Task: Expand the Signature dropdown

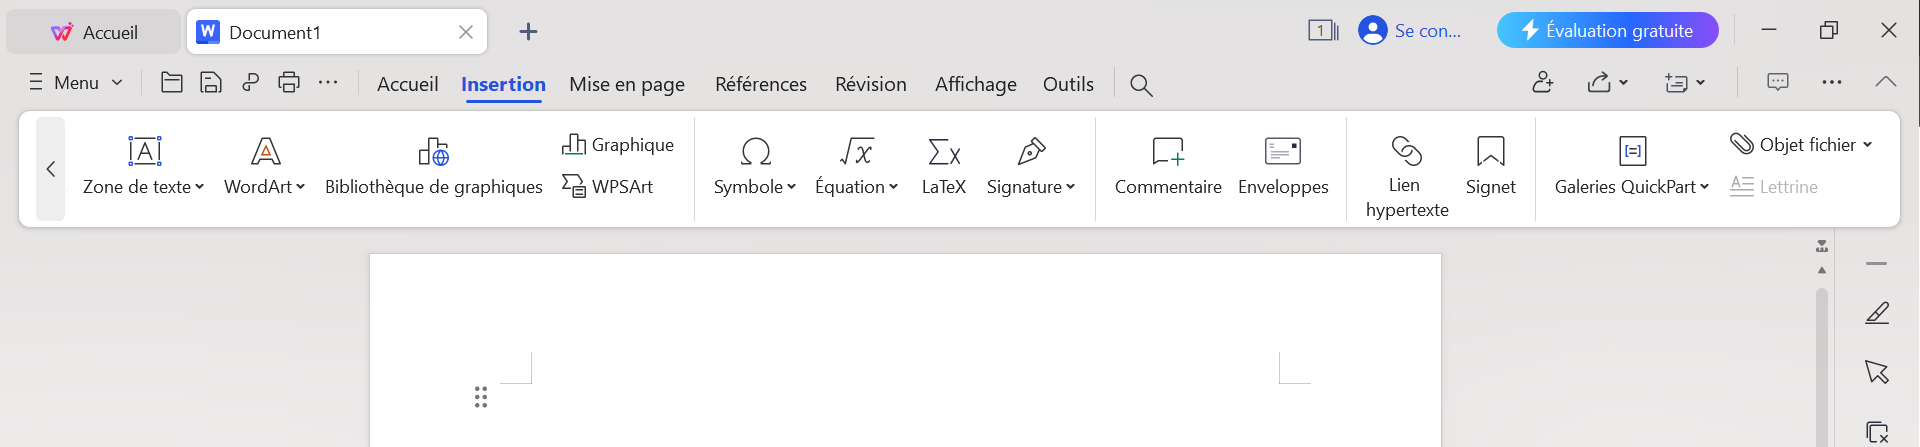Action: [1070, 187]
